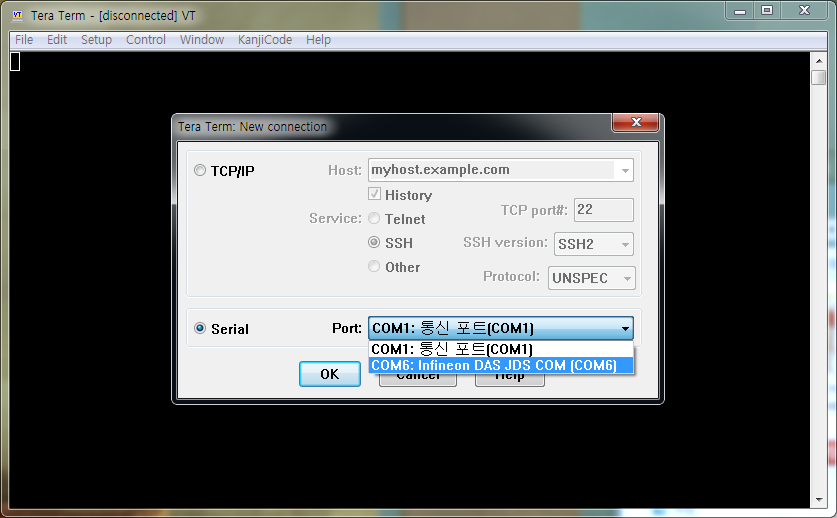Toggle the History checkbox
This screenshot has width=837, height=518.
click(374, 194)
